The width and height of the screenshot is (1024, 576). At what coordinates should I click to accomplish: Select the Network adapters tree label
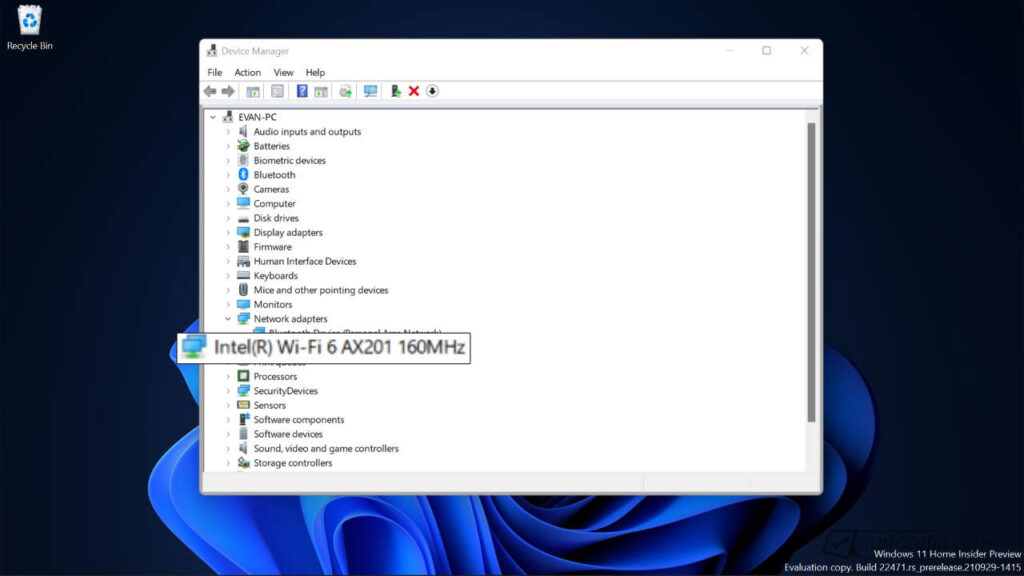(291, 319)
